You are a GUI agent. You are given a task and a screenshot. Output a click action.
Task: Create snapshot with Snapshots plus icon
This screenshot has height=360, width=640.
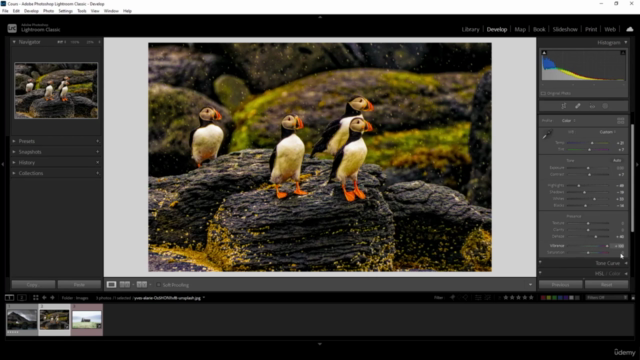(98, 151)
